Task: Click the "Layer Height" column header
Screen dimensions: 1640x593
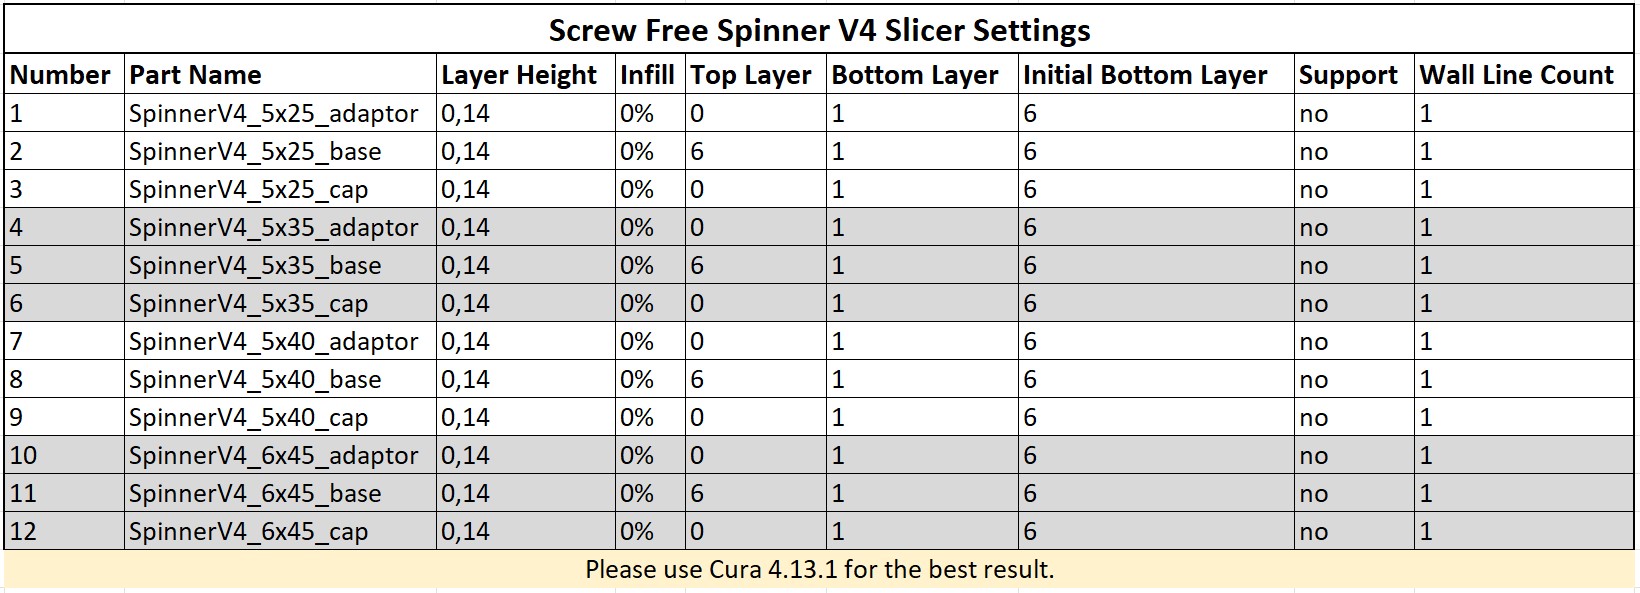Action: click(518, 75)
